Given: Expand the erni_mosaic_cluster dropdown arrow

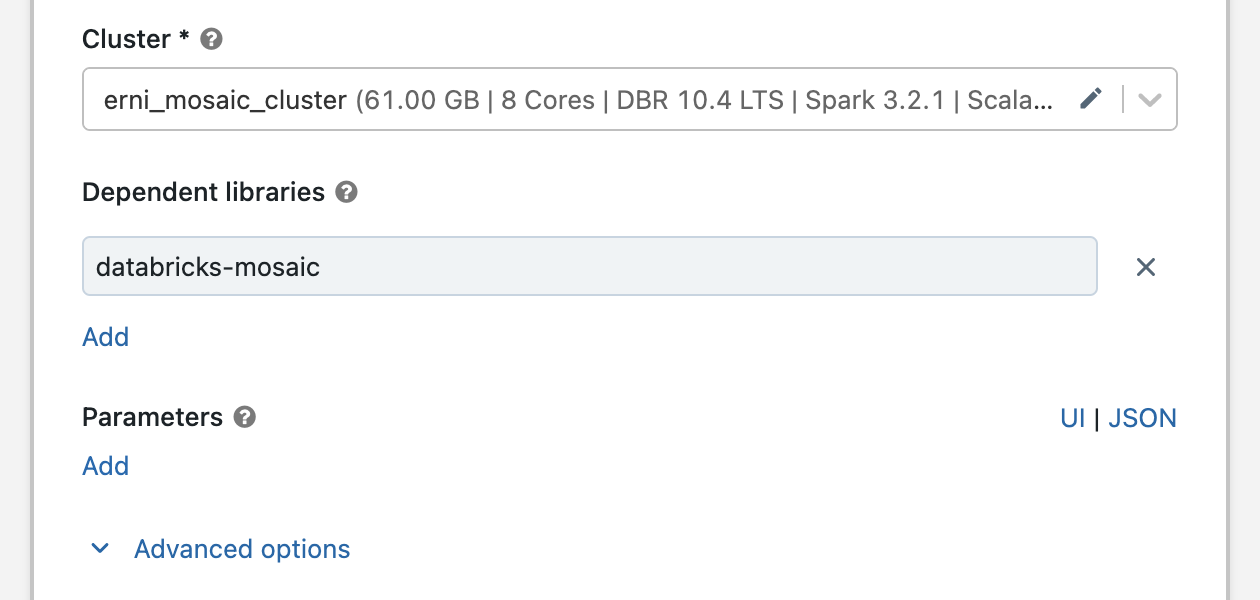Looking at the screenshot, I should point(1149,99).
